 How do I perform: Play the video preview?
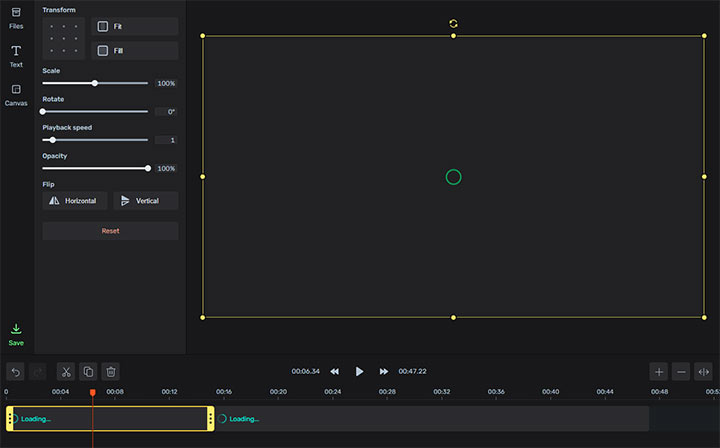tap(359, 371)
